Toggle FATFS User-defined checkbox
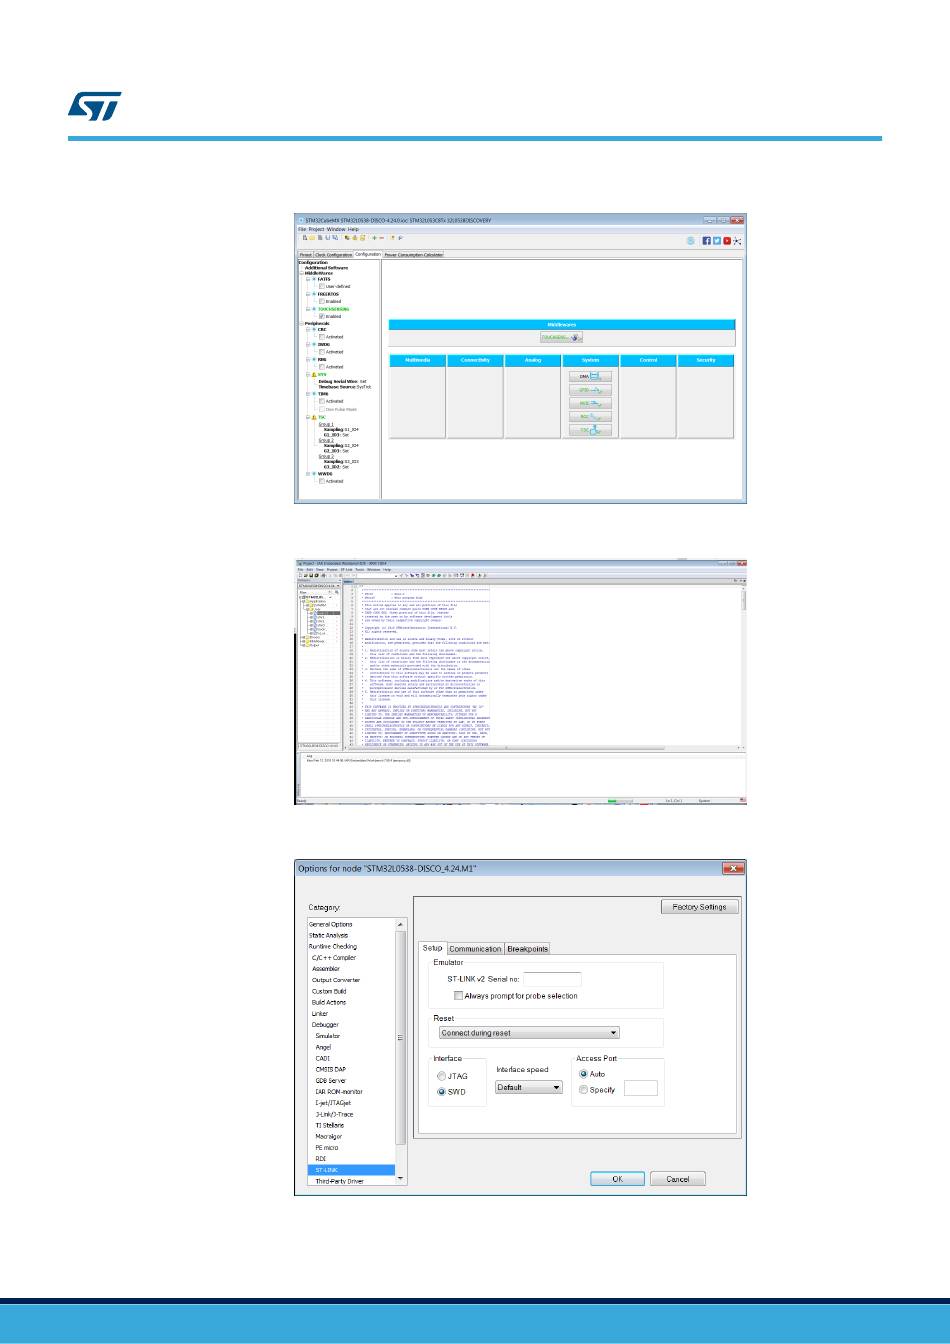Image resolution: width=950 pixels, height=1344 pixels. point(322,286)
